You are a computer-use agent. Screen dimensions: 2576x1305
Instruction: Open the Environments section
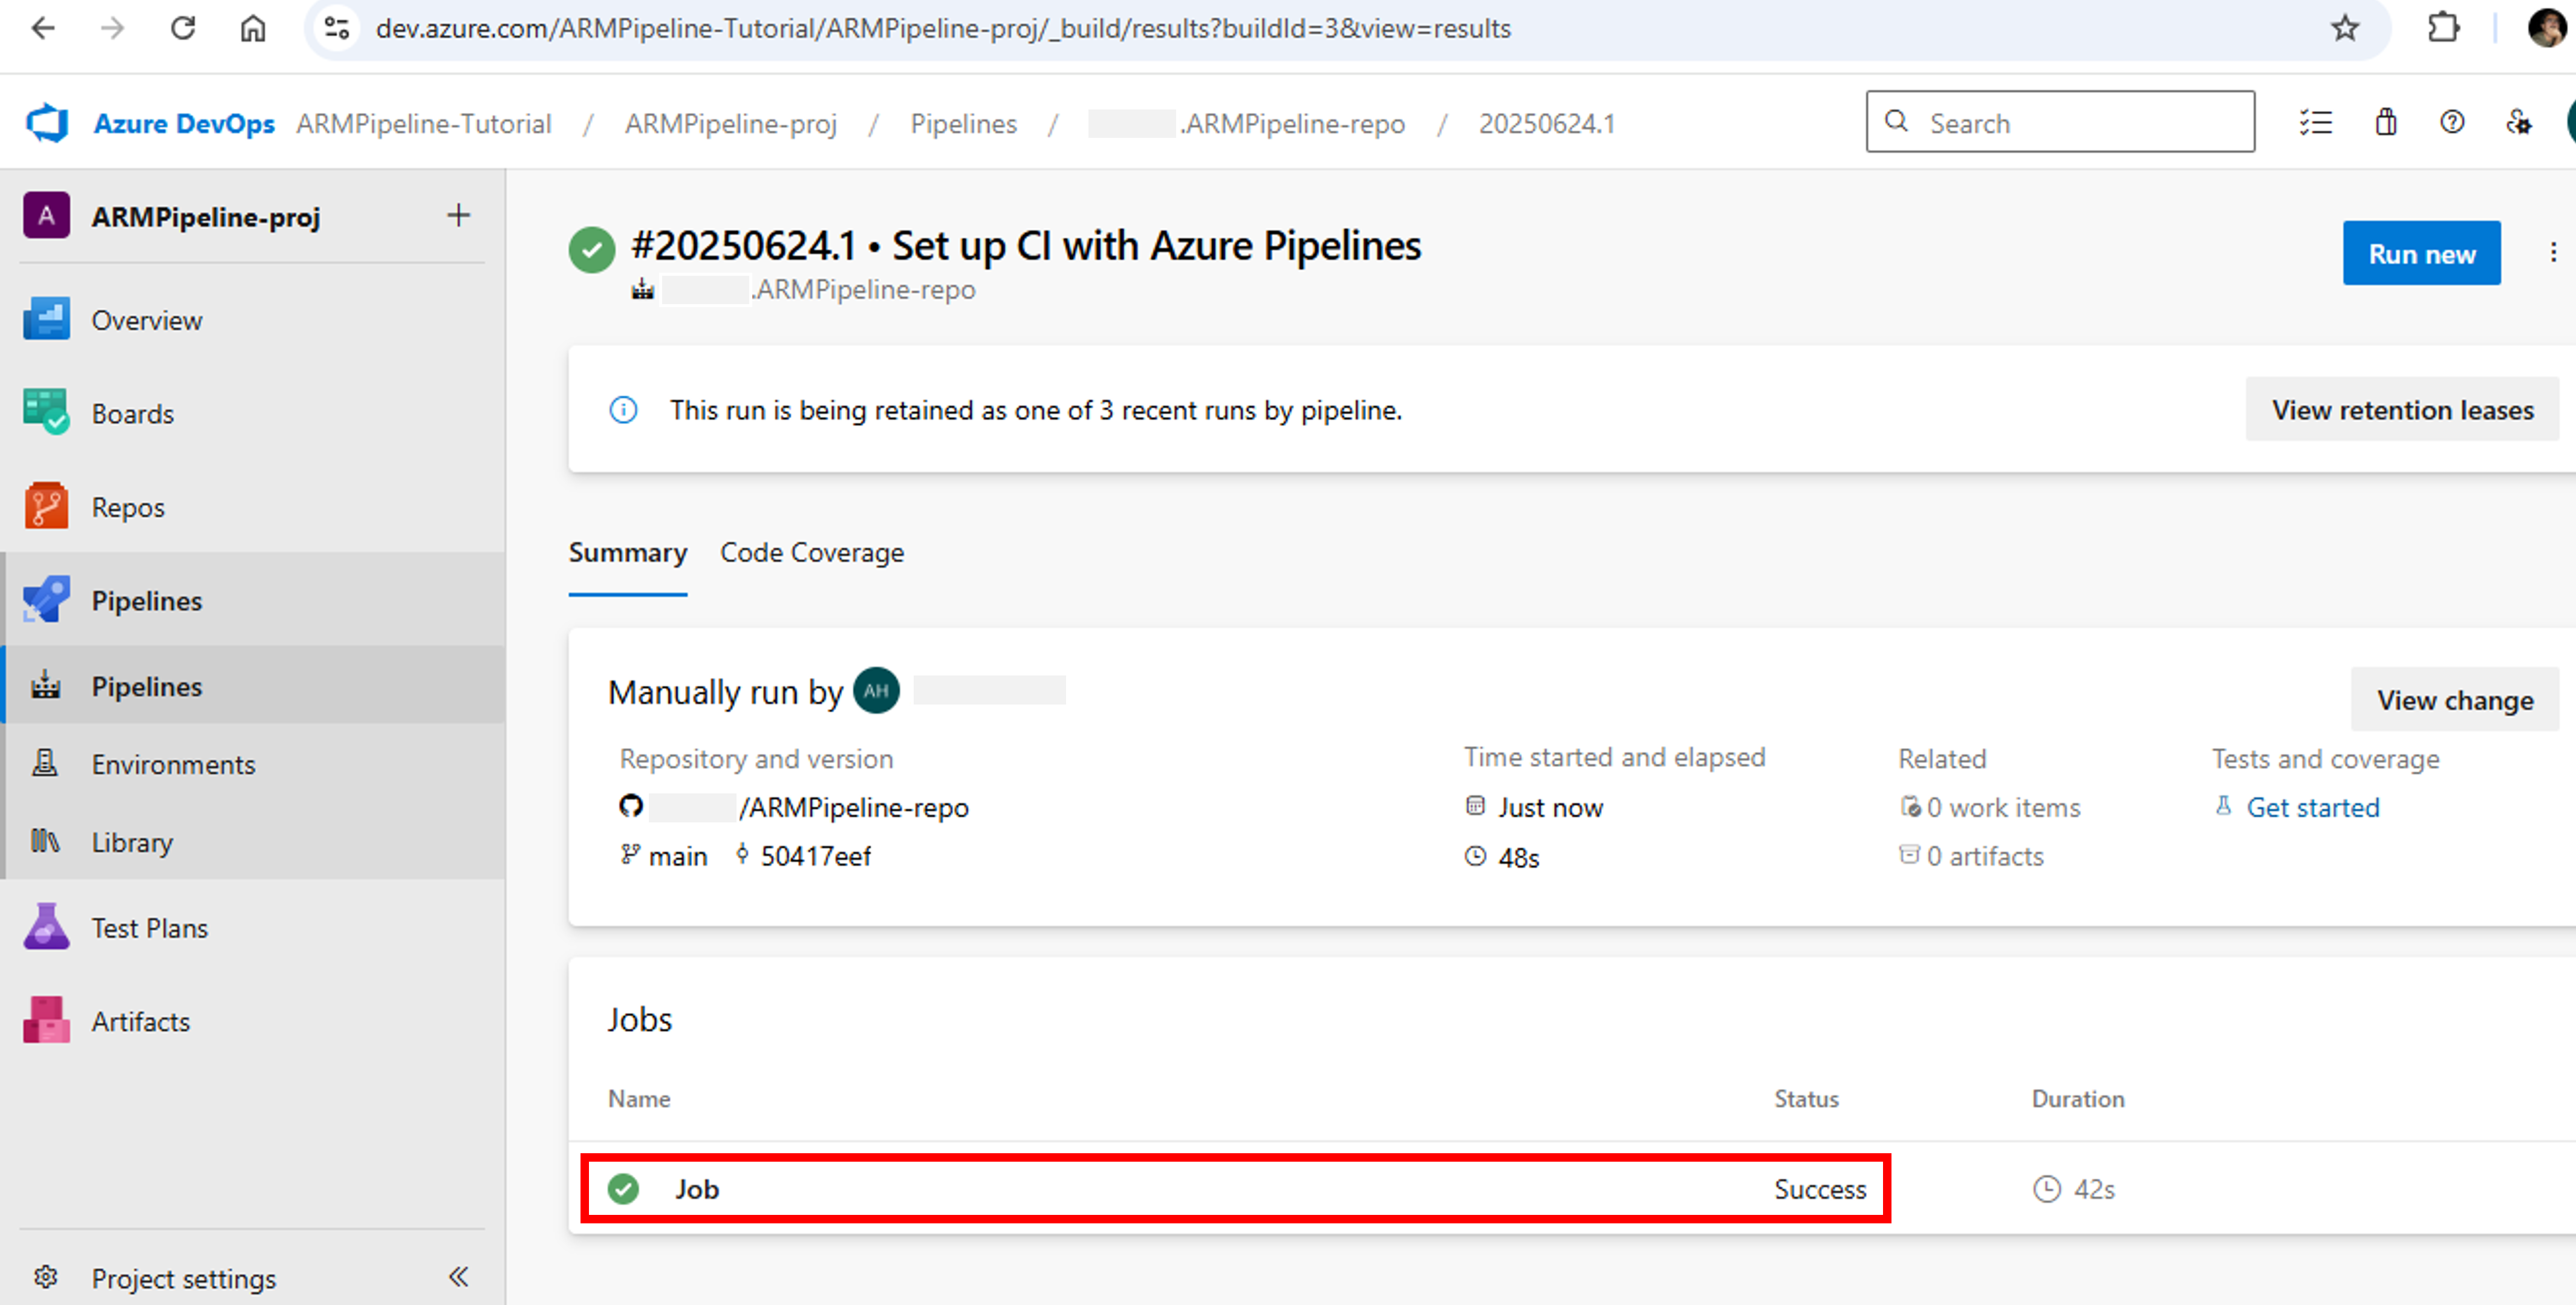tap(173, 764)
